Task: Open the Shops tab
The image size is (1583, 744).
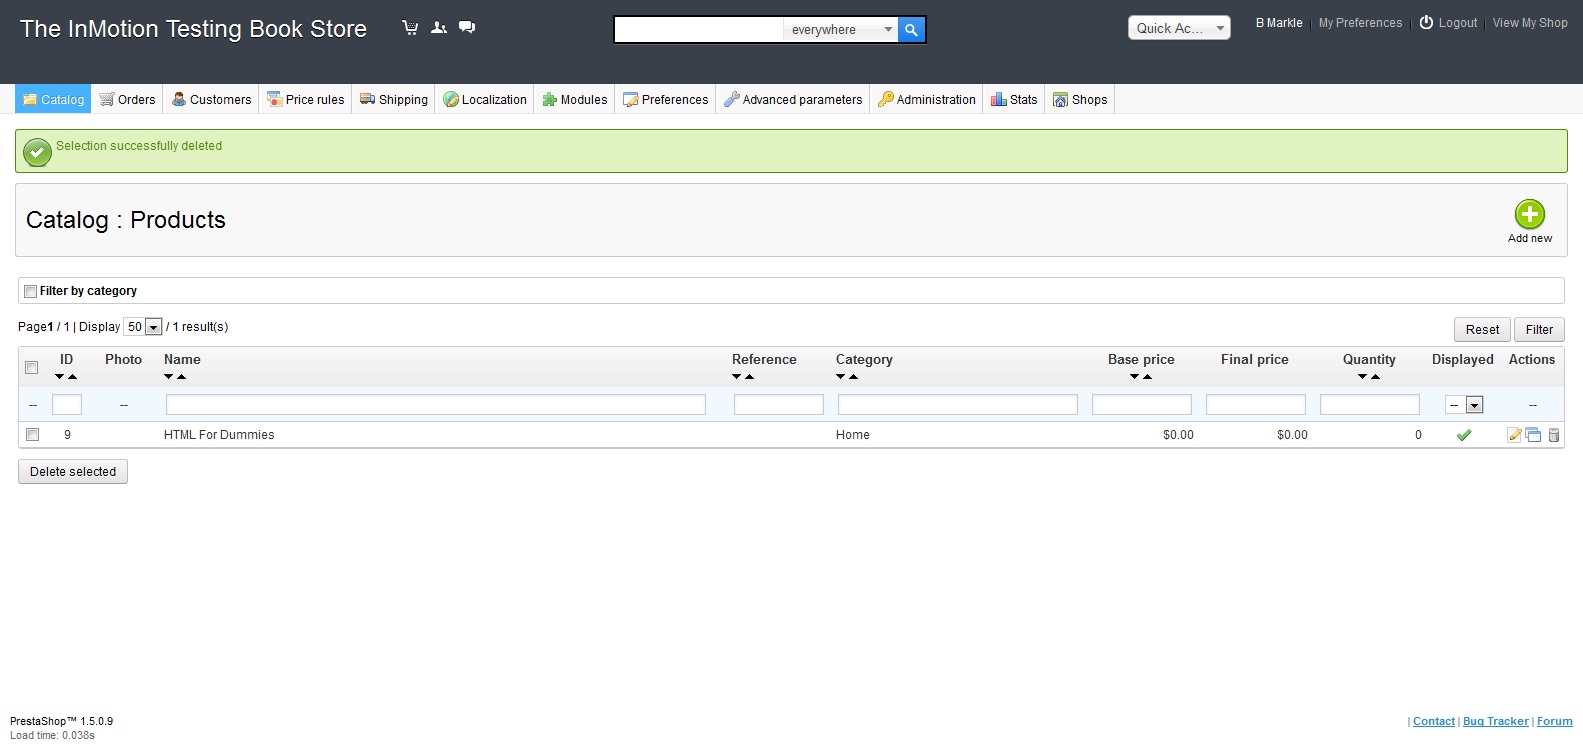Action: click(1080, 99)
